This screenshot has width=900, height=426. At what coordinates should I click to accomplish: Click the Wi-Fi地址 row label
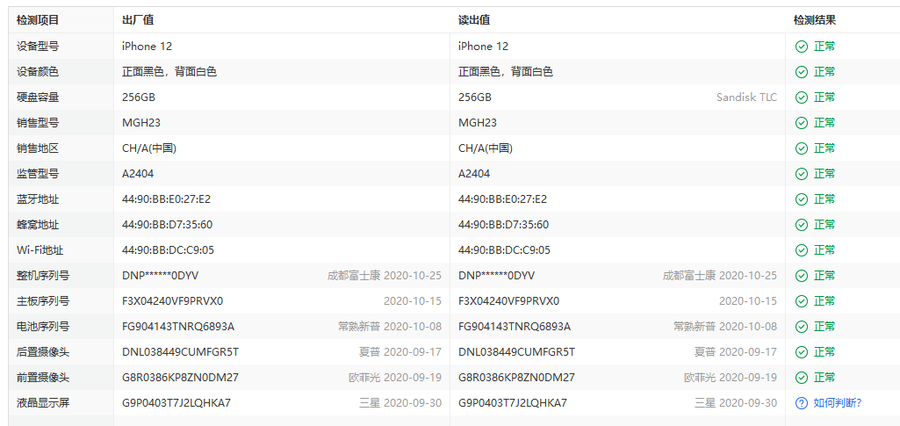pos(40,250)
